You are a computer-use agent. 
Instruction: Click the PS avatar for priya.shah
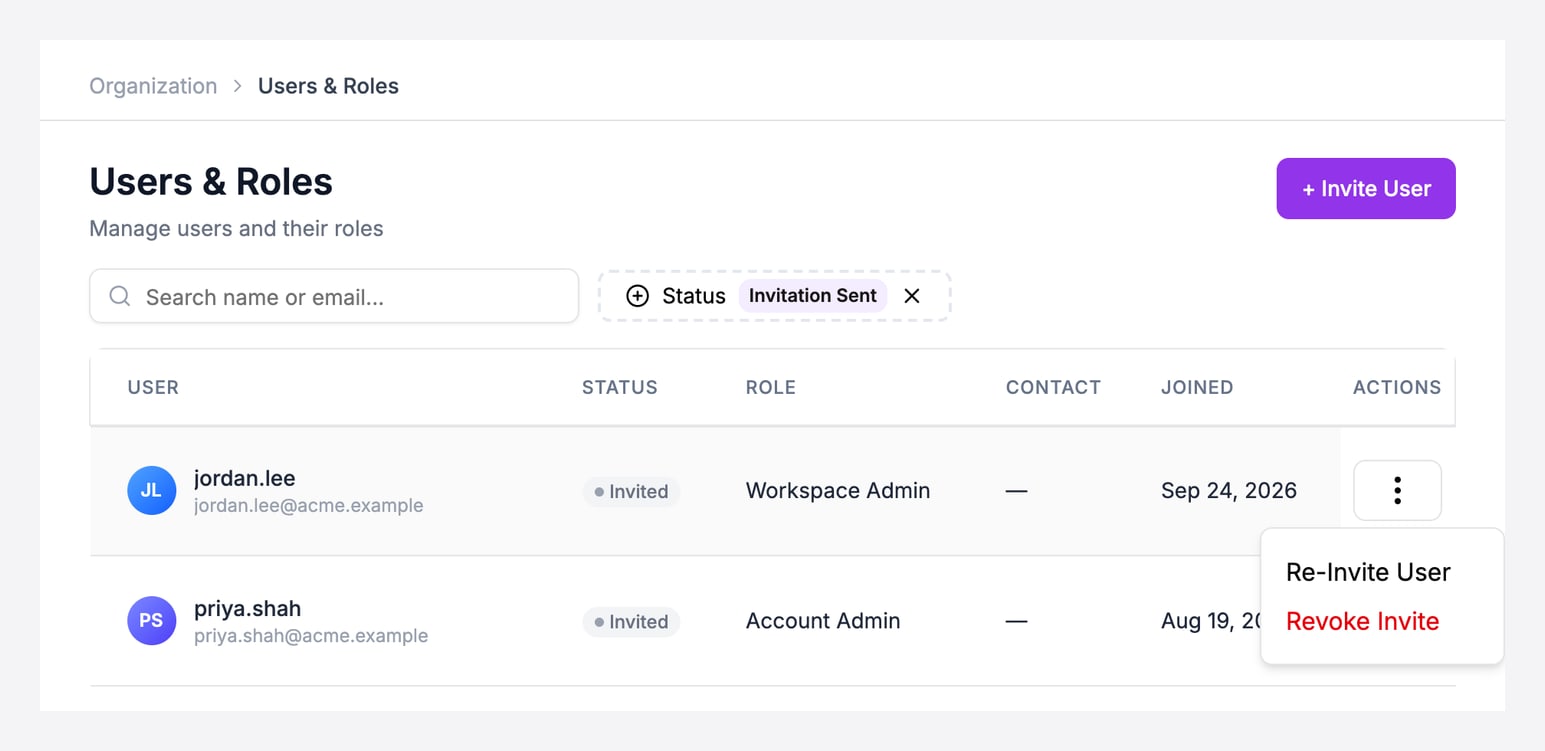pos(151,621)
